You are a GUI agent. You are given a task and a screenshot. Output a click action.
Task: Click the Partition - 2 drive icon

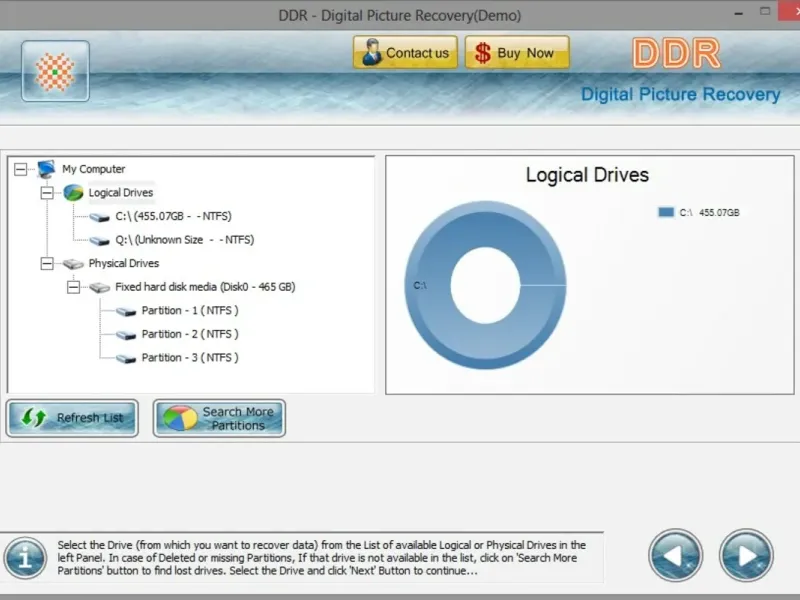[126, 335]
